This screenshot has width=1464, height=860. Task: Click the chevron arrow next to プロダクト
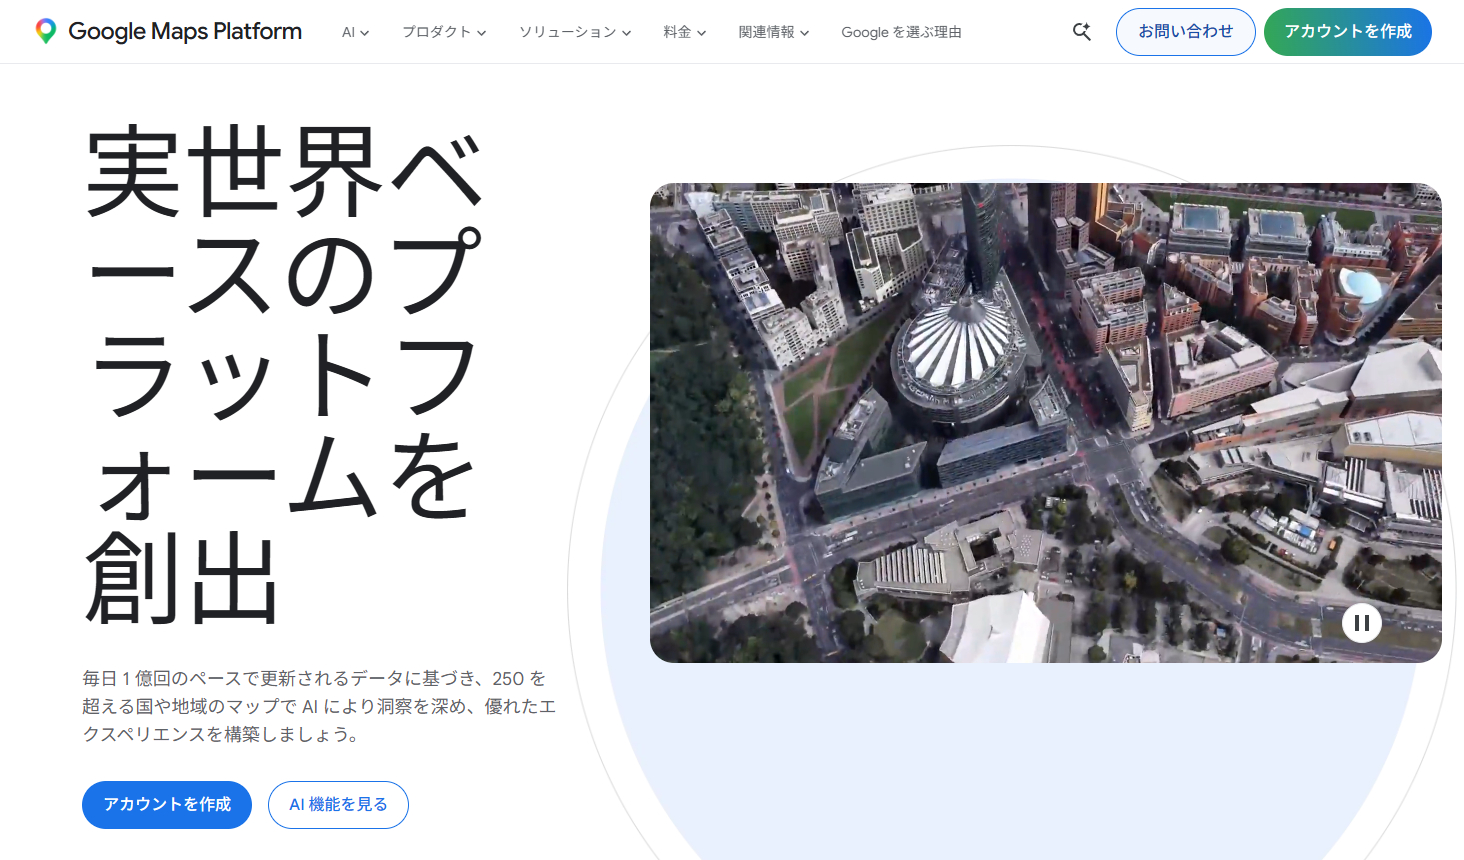pos(482,33)
